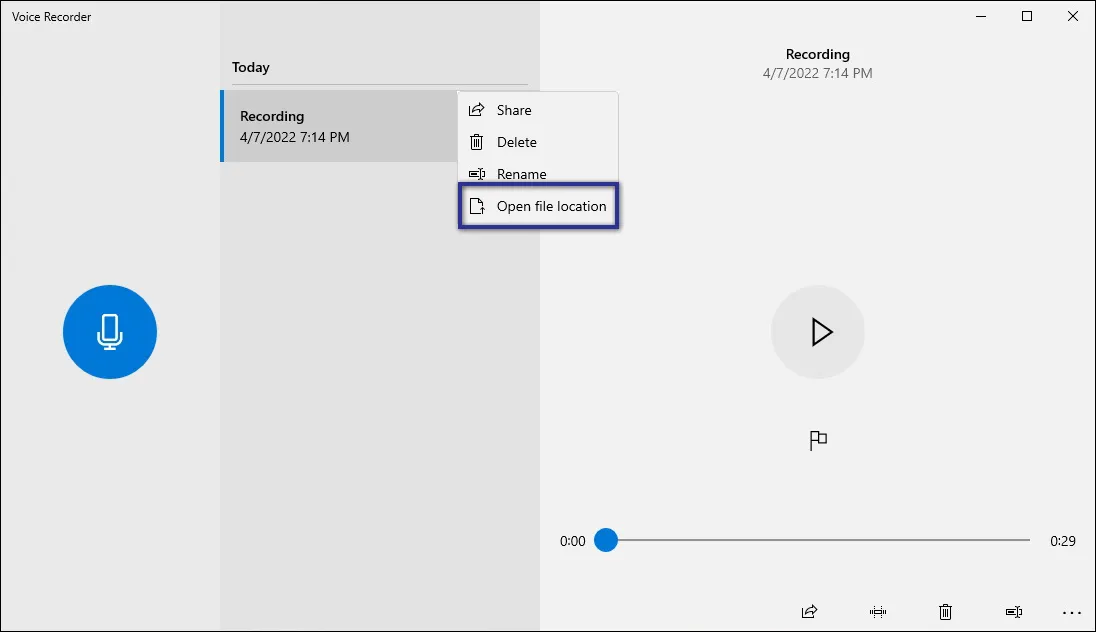Select Share in the context menu
Image resolution: width=1096 pixels, height=632 pixels.
(514, 110)
